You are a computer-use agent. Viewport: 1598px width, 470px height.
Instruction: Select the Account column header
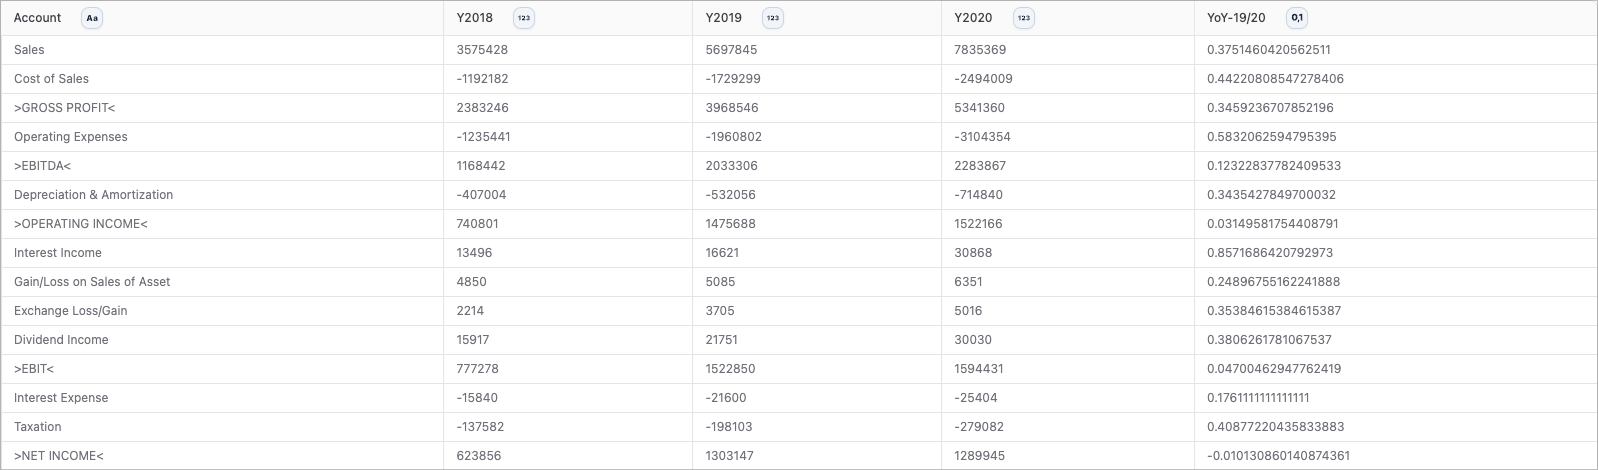[x=222, y=18]
